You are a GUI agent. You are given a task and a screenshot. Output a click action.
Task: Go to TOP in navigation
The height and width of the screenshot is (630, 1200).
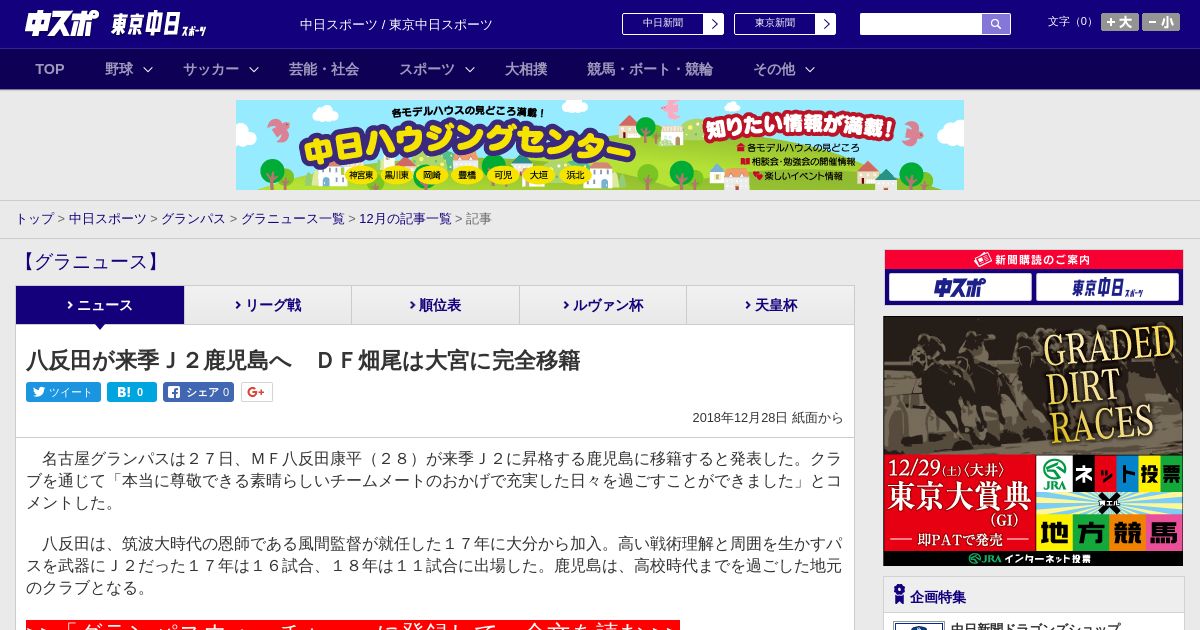point(50,69)
